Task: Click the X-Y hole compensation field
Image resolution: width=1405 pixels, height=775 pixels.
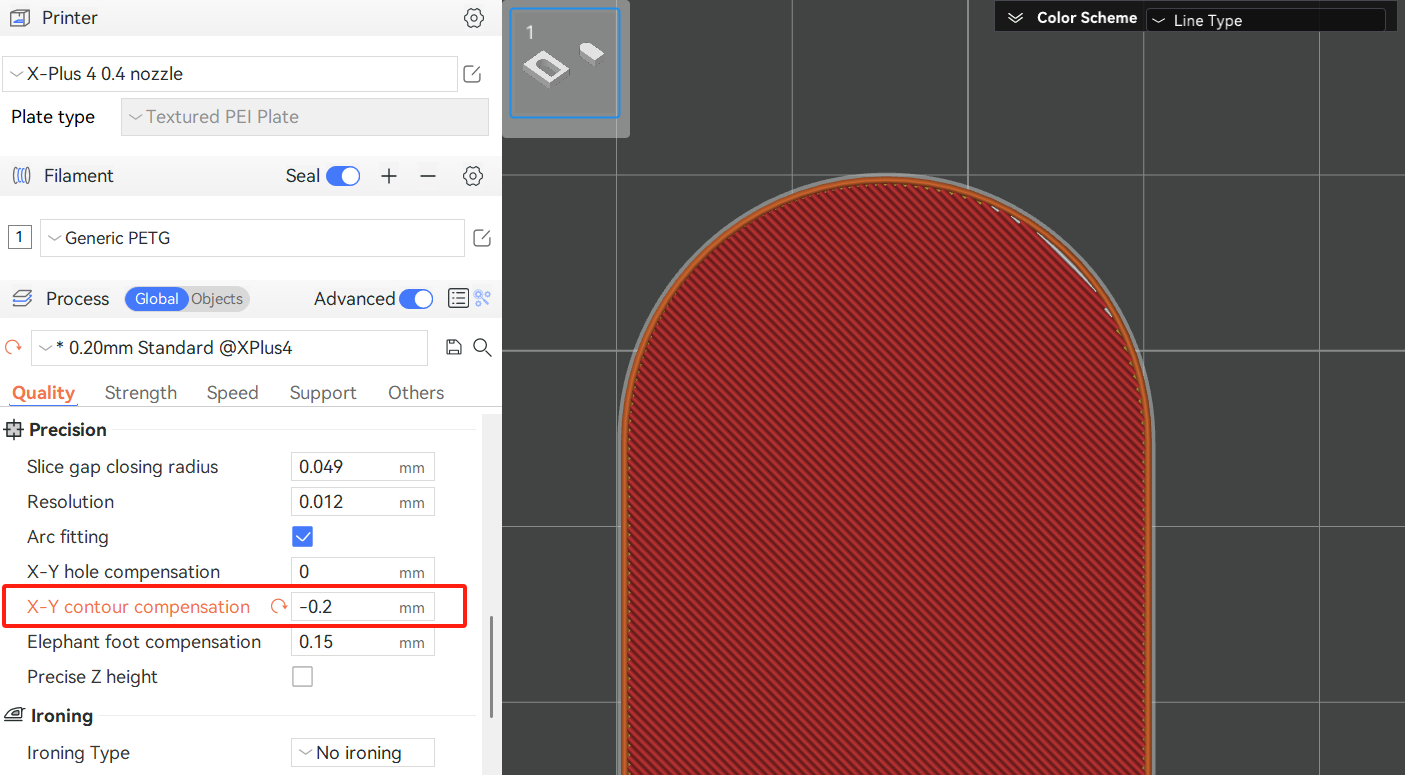Action: 363,572
